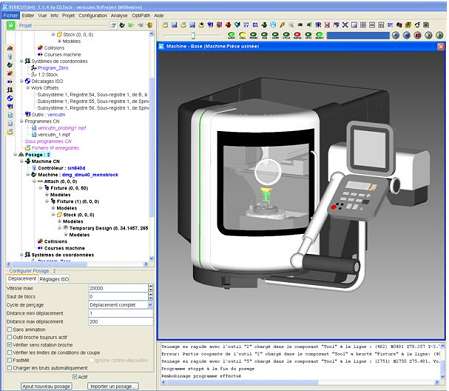
Task: Toggle Charger en bruts automatiquement checkbox
Action: click(10, 368)
